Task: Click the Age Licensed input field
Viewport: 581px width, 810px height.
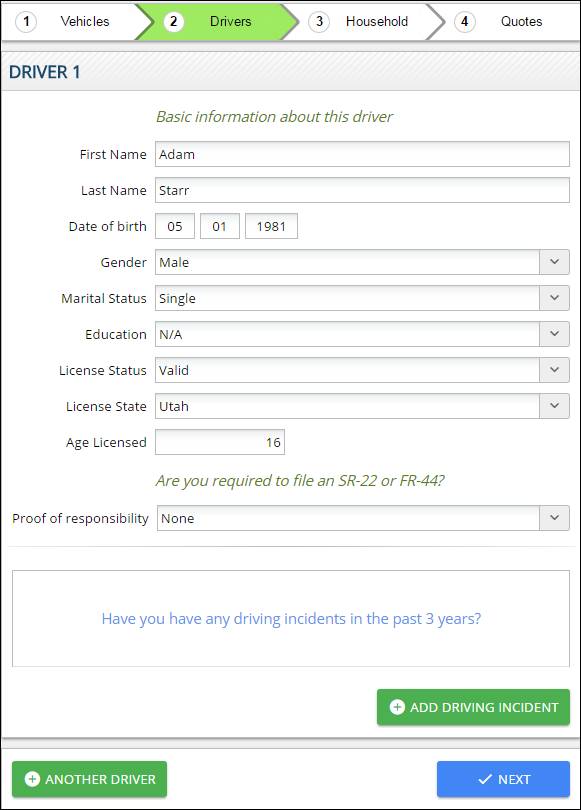Action: coord(220,442)
